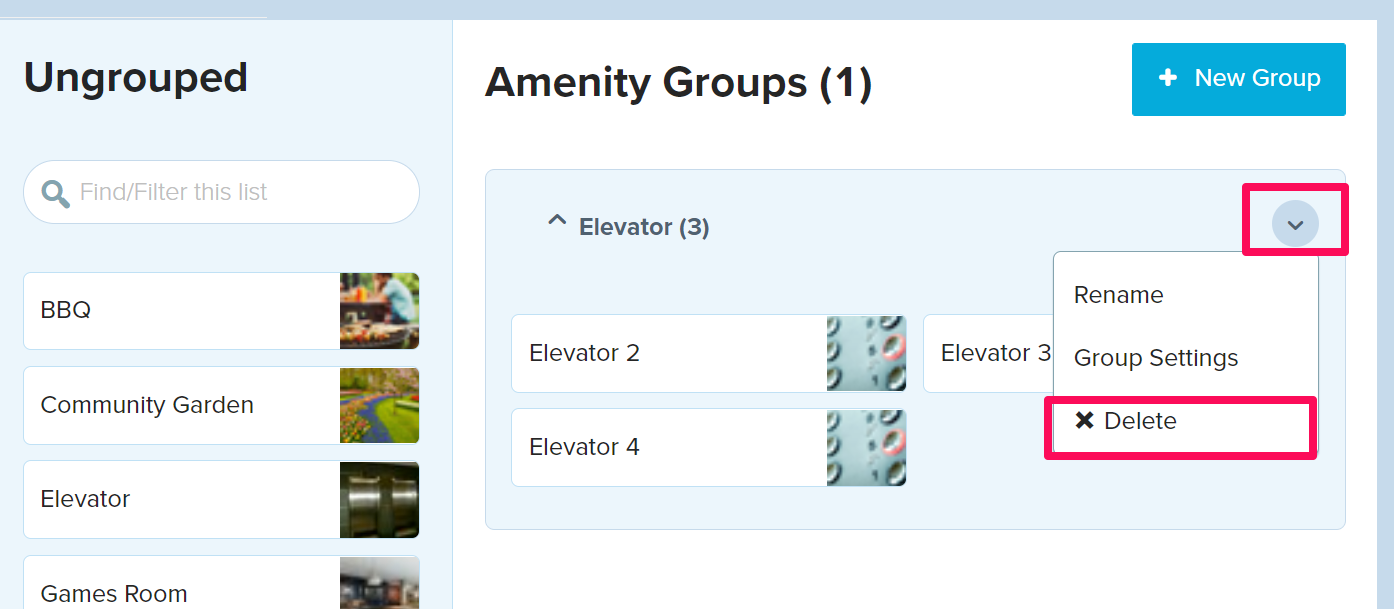
Task: Create a group with New Group button
Action: point(1239,79)
